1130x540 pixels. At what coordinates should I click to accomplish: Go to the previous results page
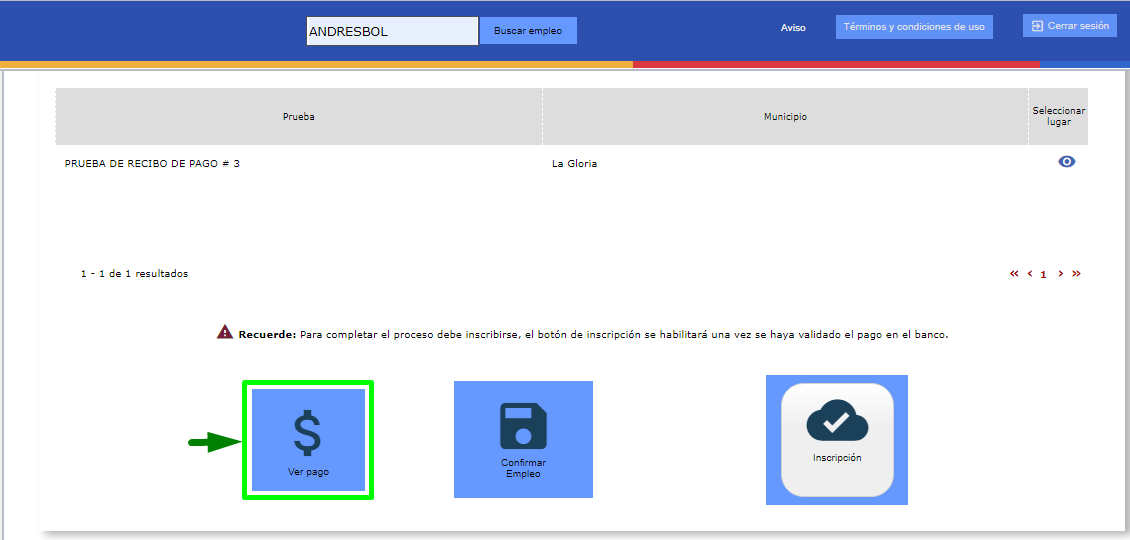point(1030,273)
